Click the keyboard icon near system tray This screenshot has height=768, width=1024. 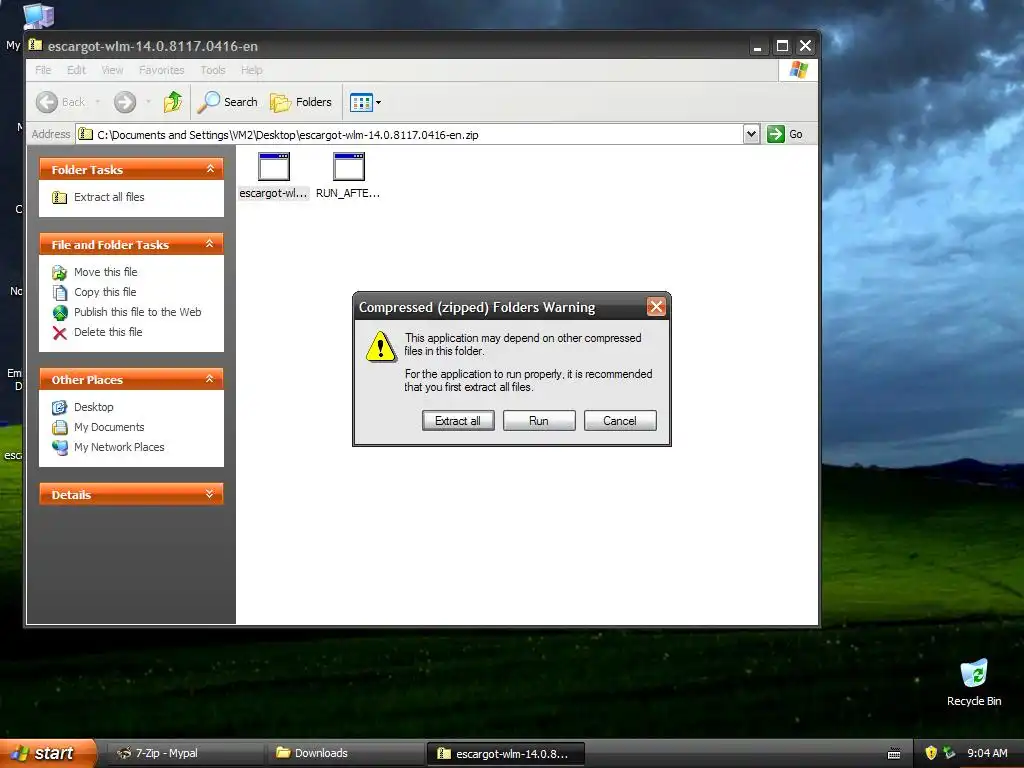[894, 754]
